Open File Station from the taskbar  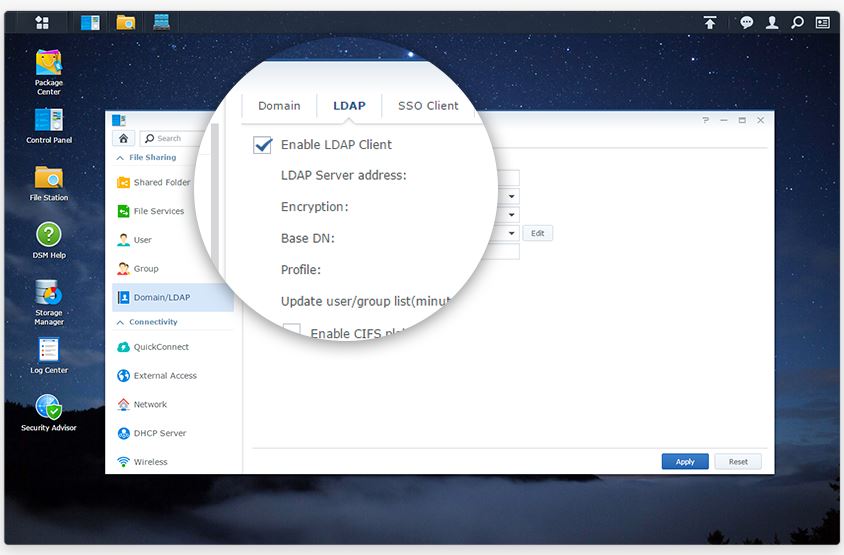click(125, 23)
